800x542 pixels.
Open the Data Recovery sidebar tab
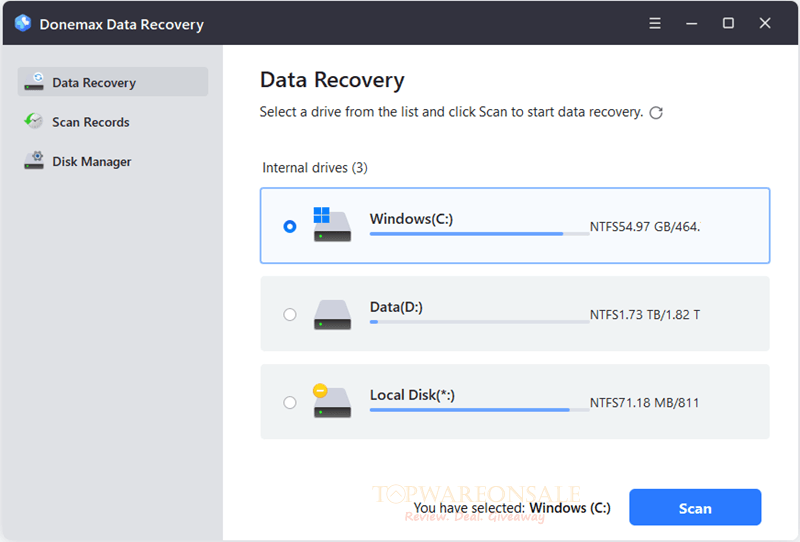click(113, 82)
